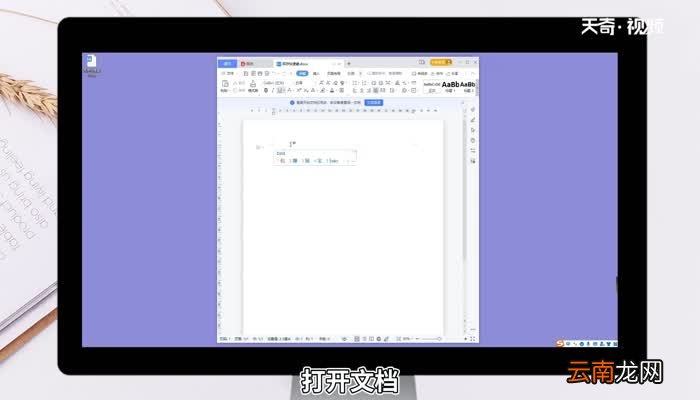The image size is (700, 400).
Task: Click the Distributed alignment icon
Action: [382, 90]
